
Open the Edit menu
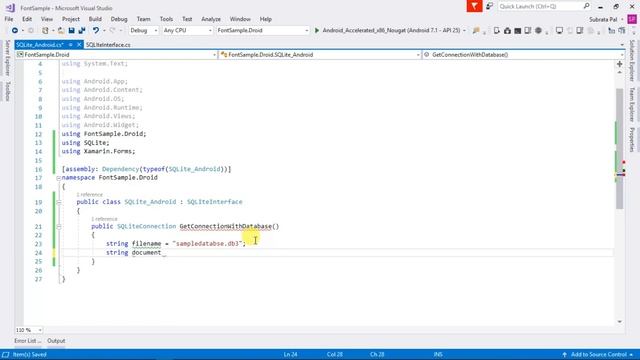(x=27, y=19)
